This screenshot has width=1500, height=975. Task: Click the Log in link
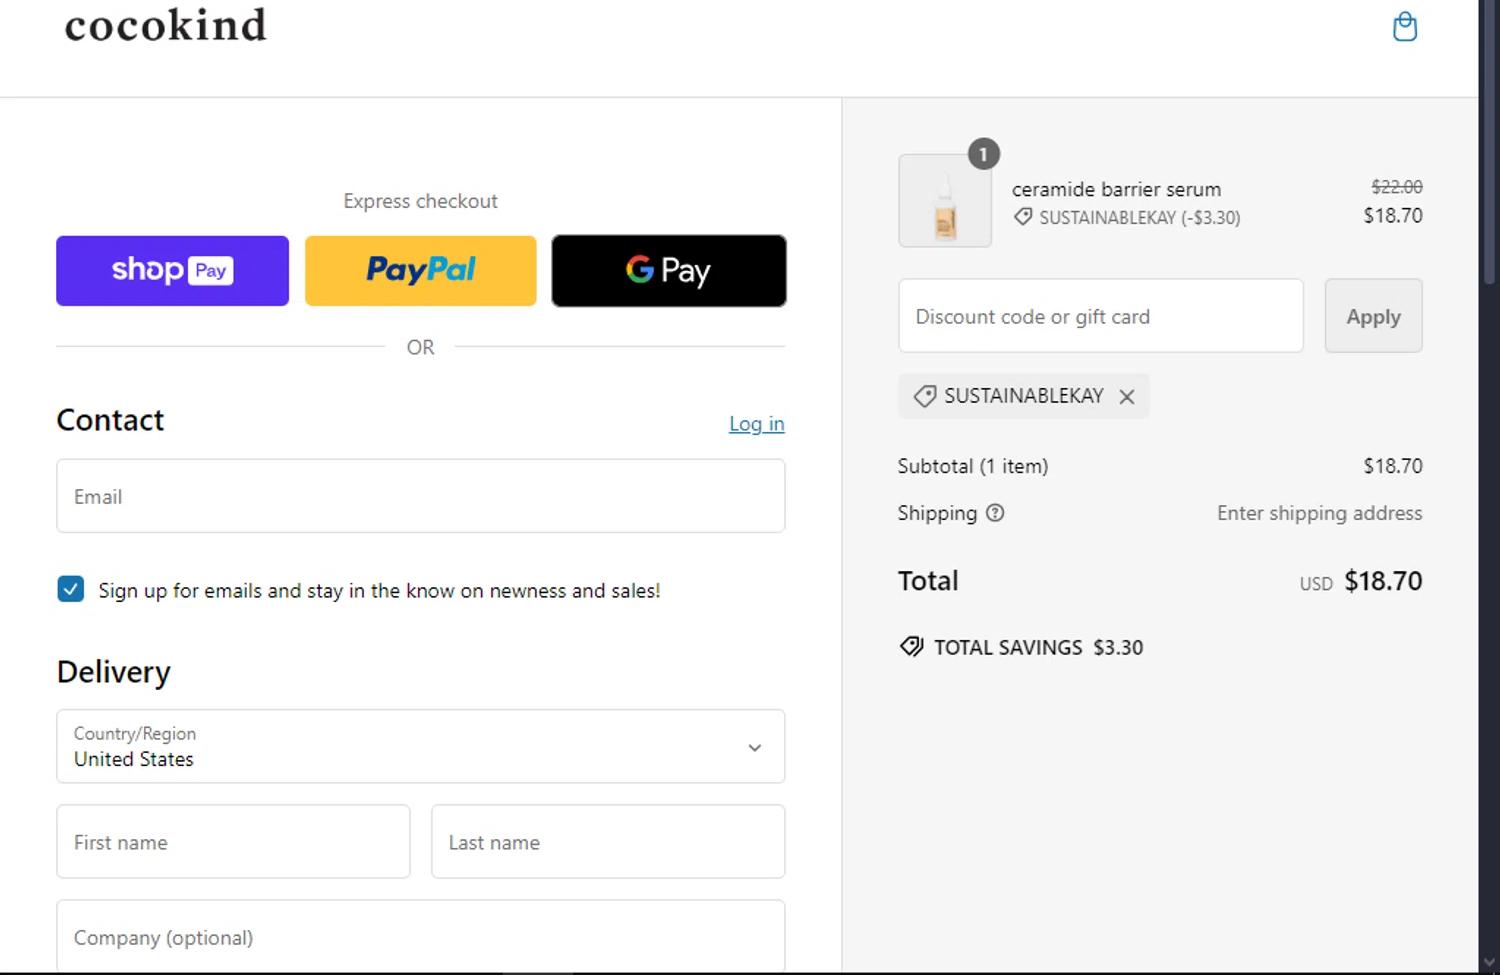tap(756, 424)
